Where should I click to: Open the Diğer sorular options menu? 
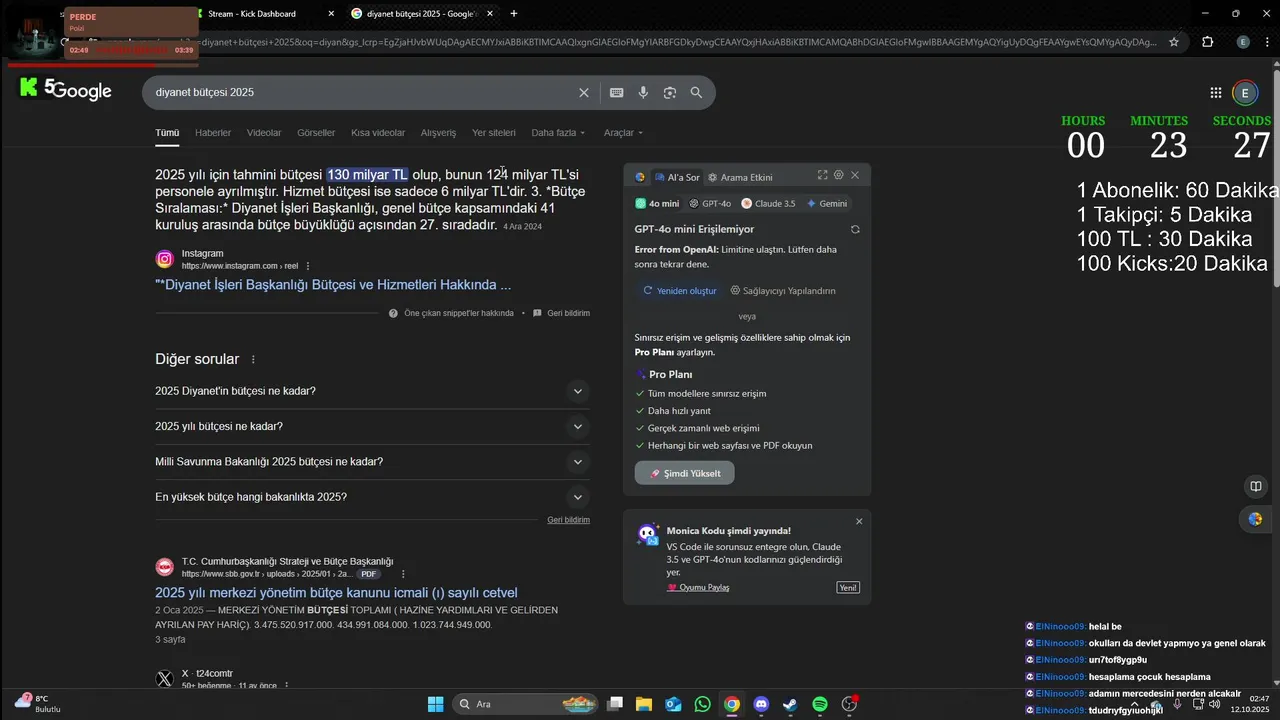pyautogui.click(x=253, y=359)
